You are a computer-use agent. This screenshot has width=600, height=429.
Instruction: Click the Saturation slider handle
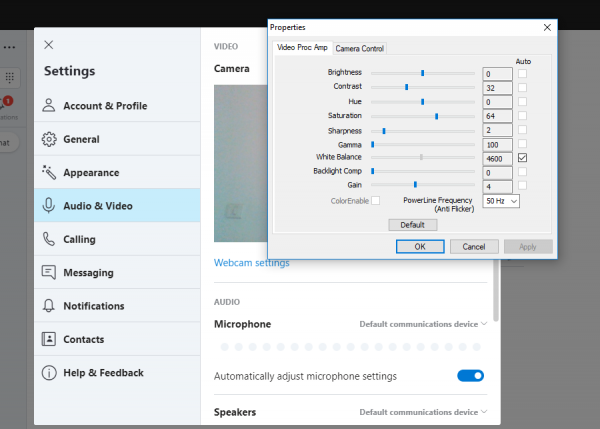pyautogui.click(x=437, y=116)
